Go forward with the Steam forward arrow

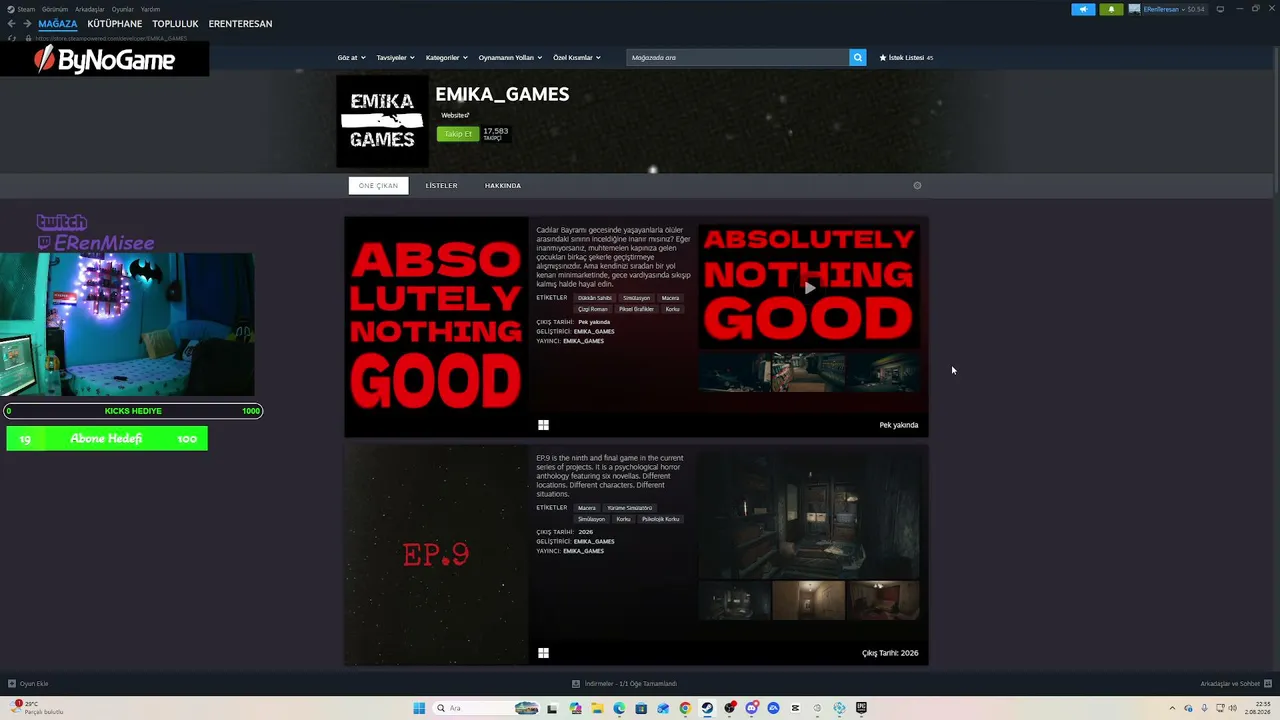pos(27,24)
